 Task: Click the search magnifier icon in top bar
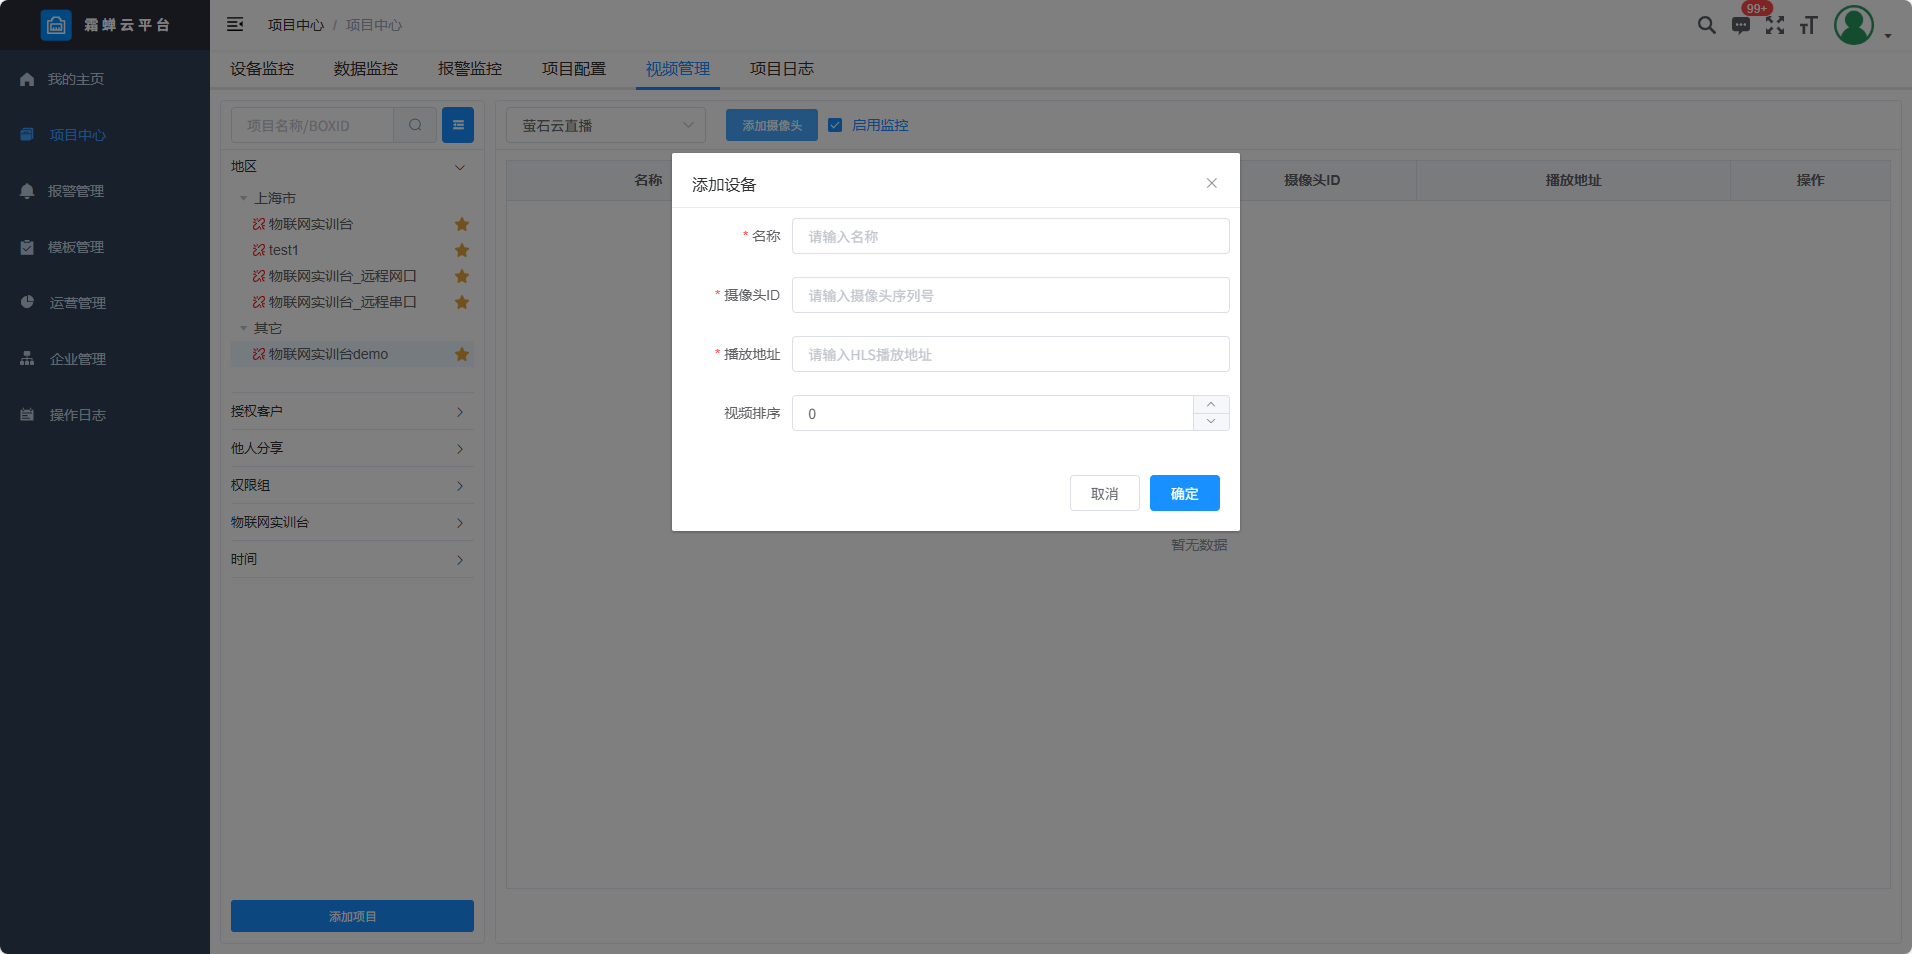point(1706,25)
